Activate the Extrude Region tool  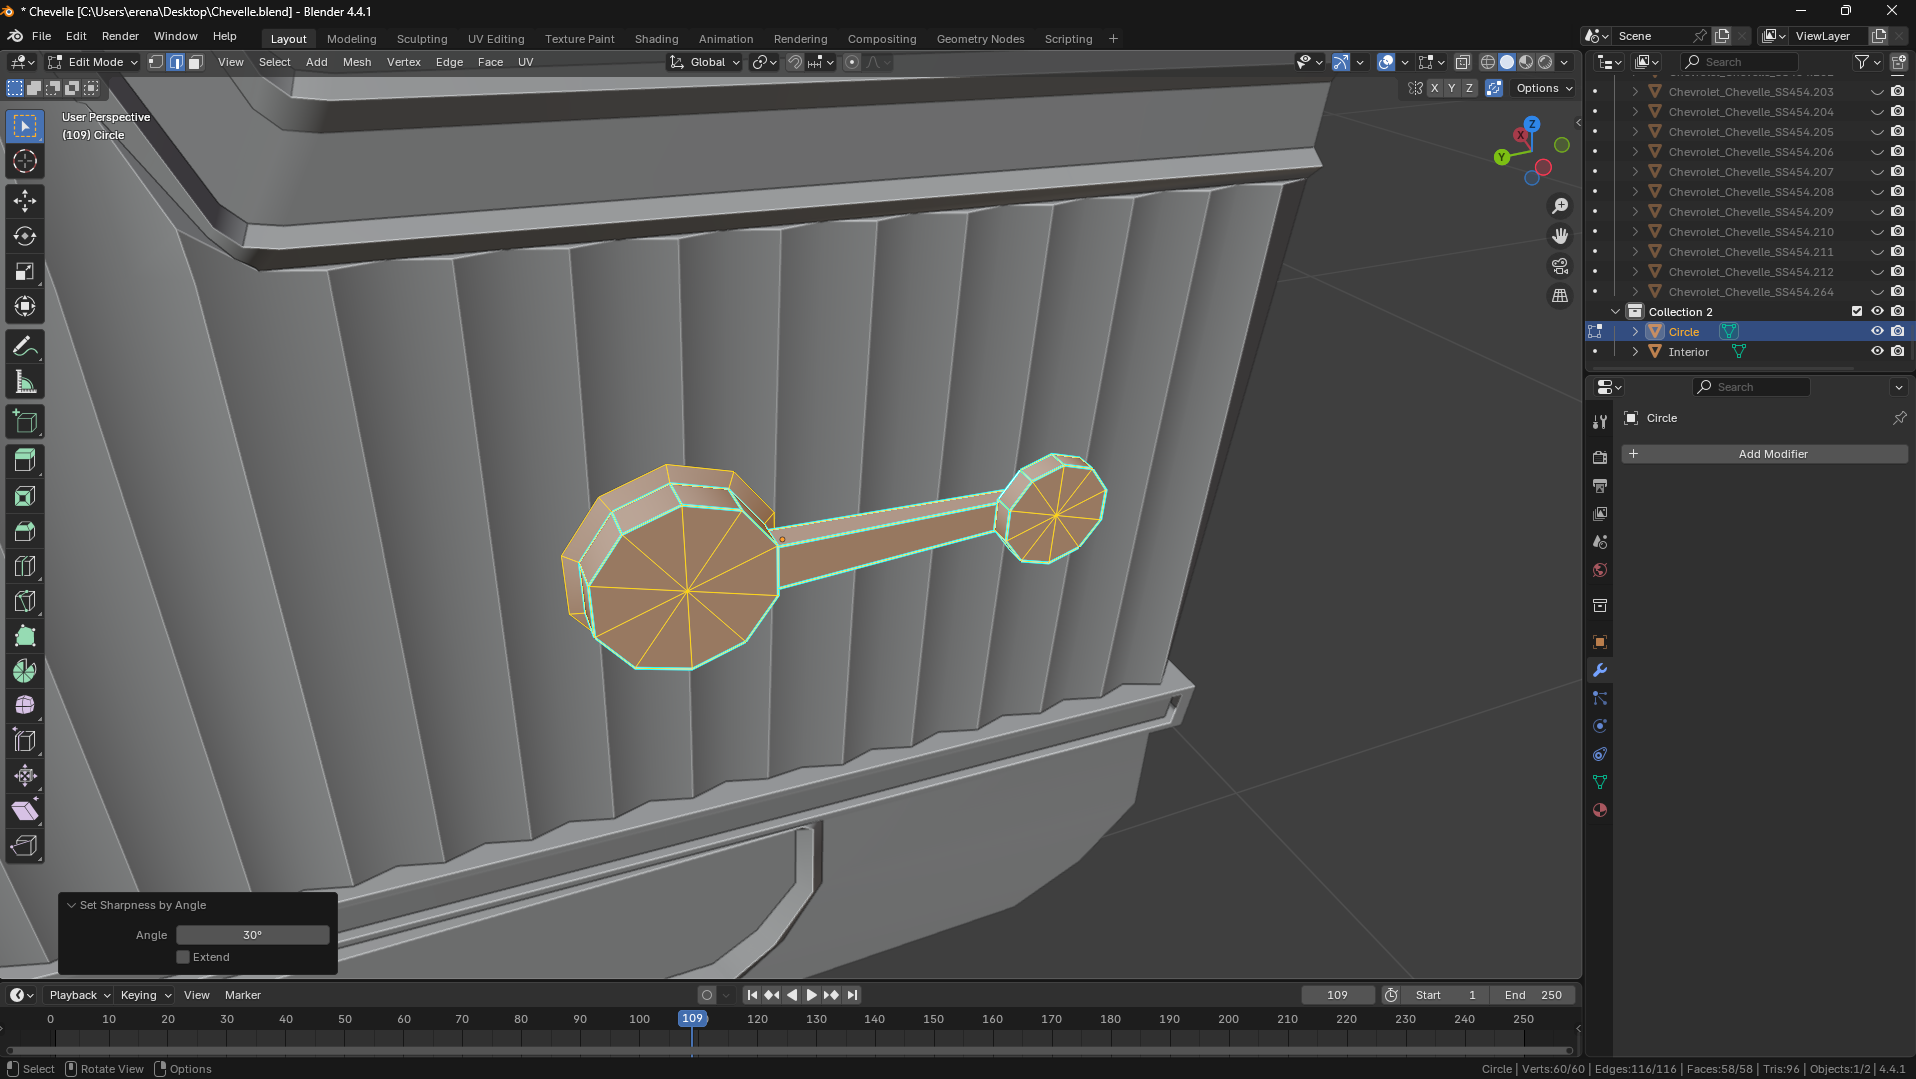click(x=25, y=461)
